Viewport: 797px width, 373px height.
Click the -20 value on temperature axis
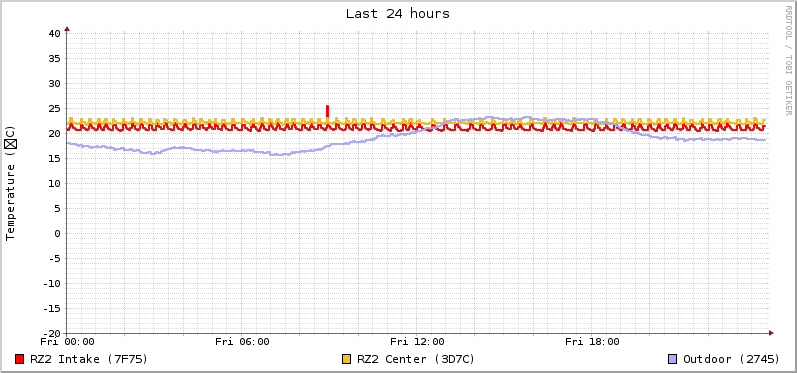pos(52,333)
